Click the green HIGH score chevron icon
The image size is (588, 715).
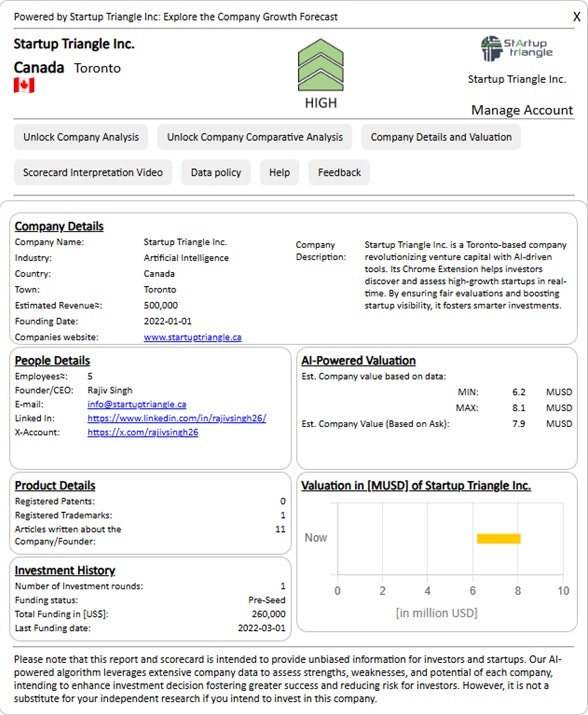tap(321, 64)
